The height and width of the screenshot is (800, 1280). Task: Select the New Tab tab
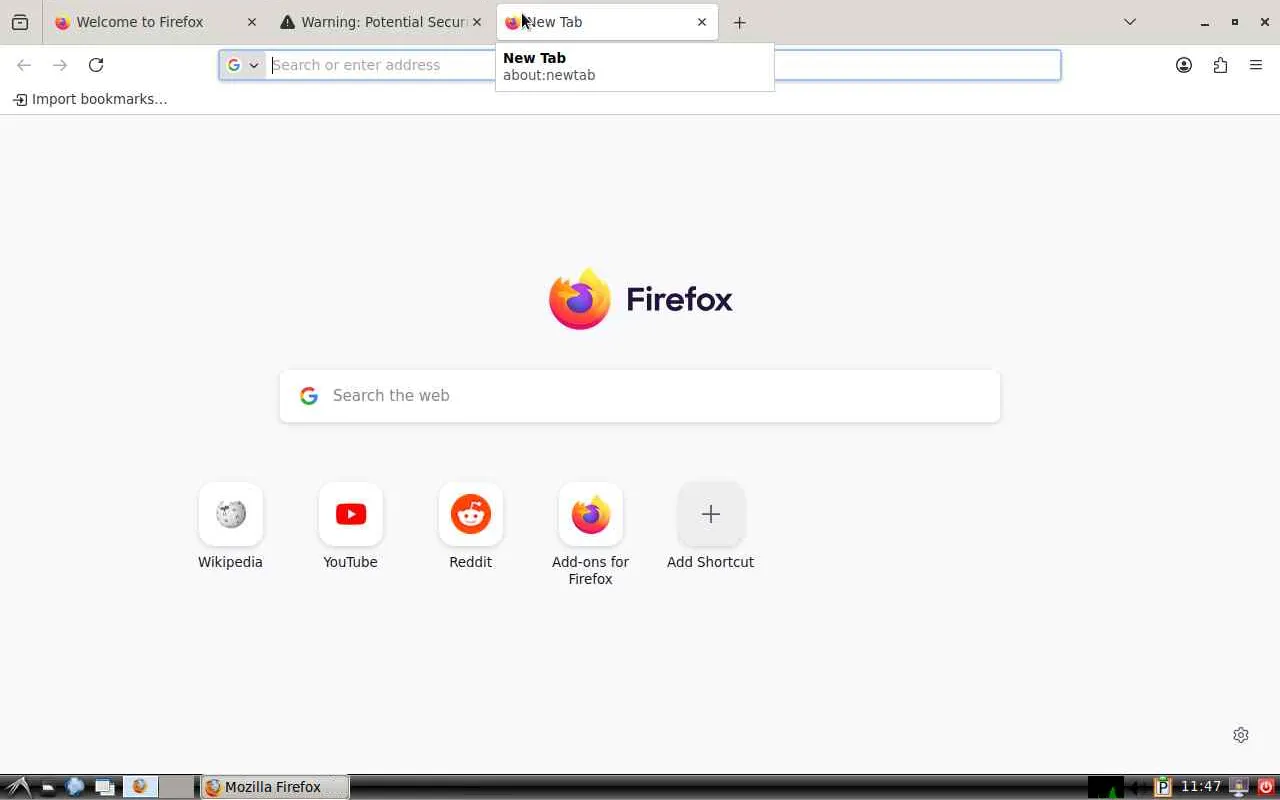607,22
